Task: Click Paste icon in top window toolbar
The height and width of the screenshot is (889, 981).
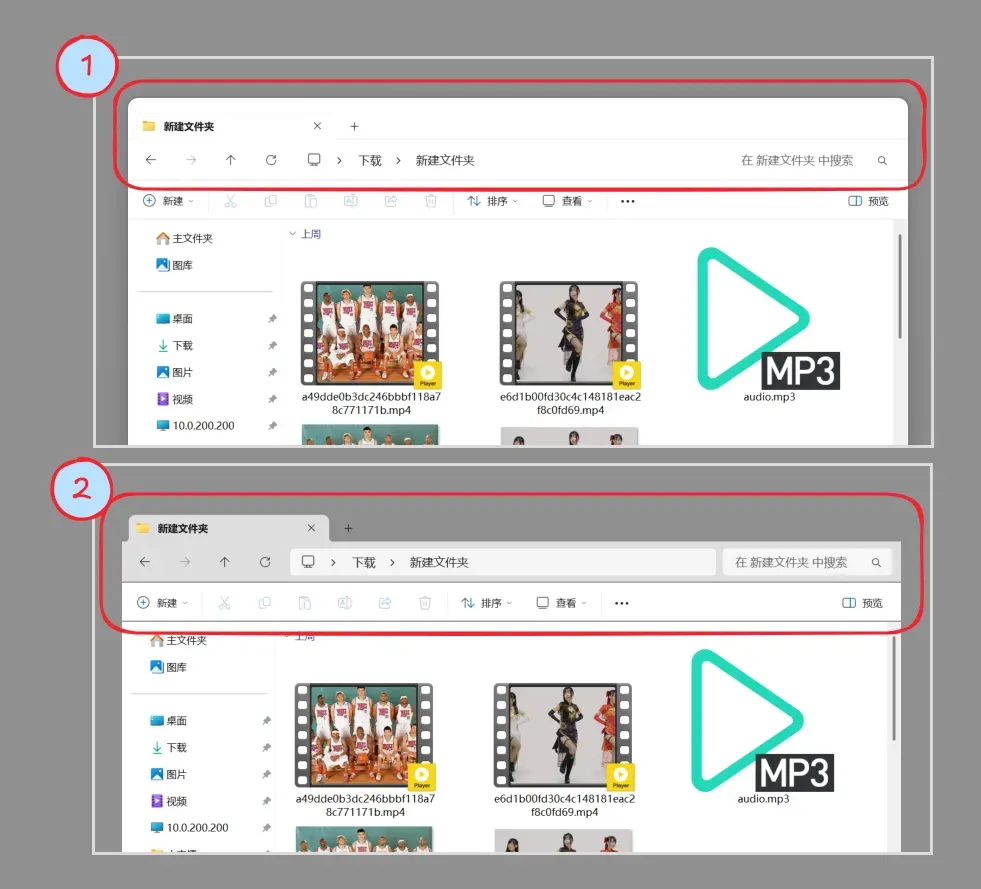Action: pos(310,201)
